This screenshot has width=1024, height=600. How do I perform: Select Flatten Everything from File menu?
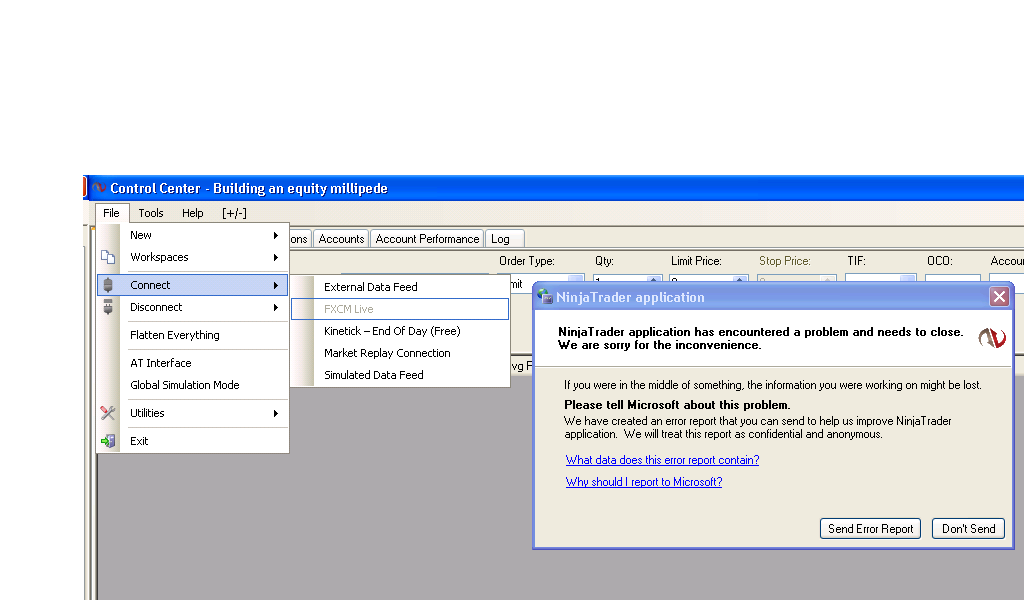193,335
